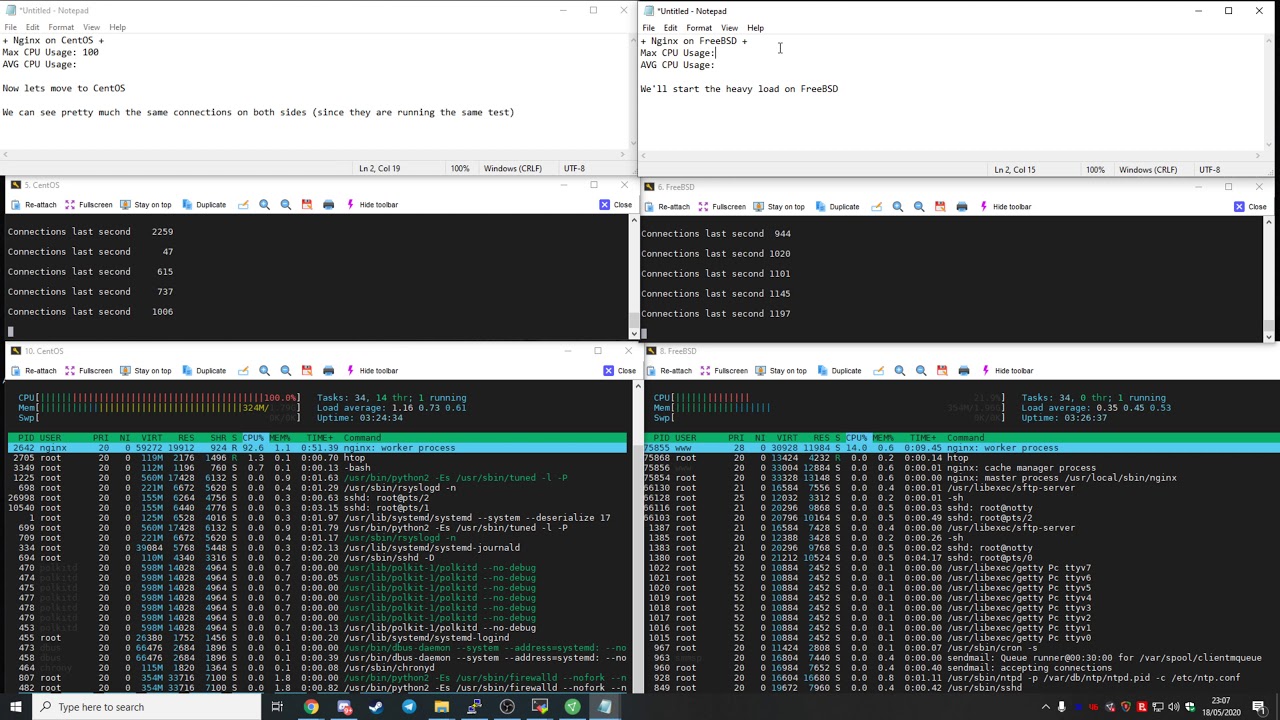Select the nginx cache manager process row in FreeBSD htop
The image size is (1280, 720).
pyautogui.click(x=963, y=468)
